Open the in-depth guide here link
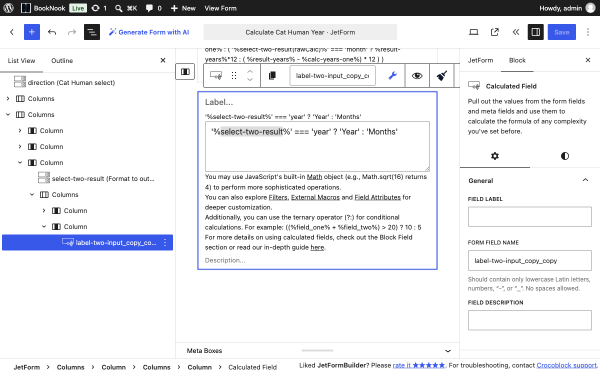 coord(317,248)
